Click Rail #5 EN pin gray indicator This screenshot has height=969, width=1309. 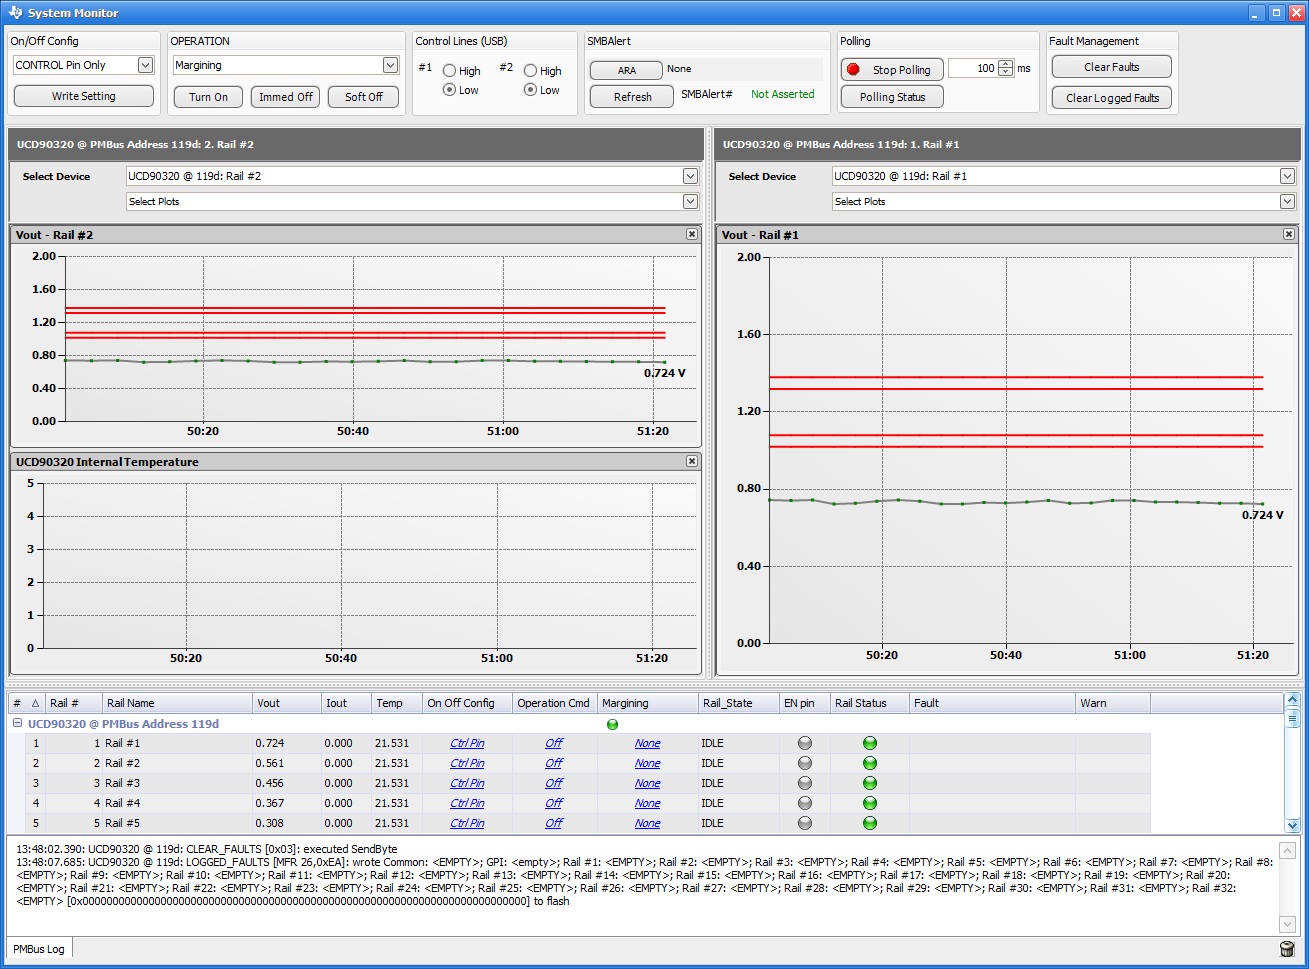pyautogui.click(x=805, y=823)
